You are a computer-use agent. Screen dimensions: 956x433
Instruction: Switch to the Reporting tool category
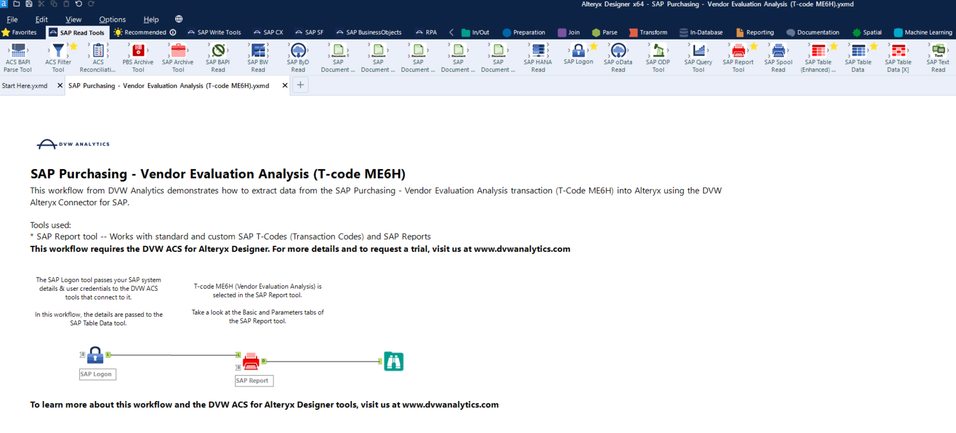pyautogui.click(x=755, y=32)
